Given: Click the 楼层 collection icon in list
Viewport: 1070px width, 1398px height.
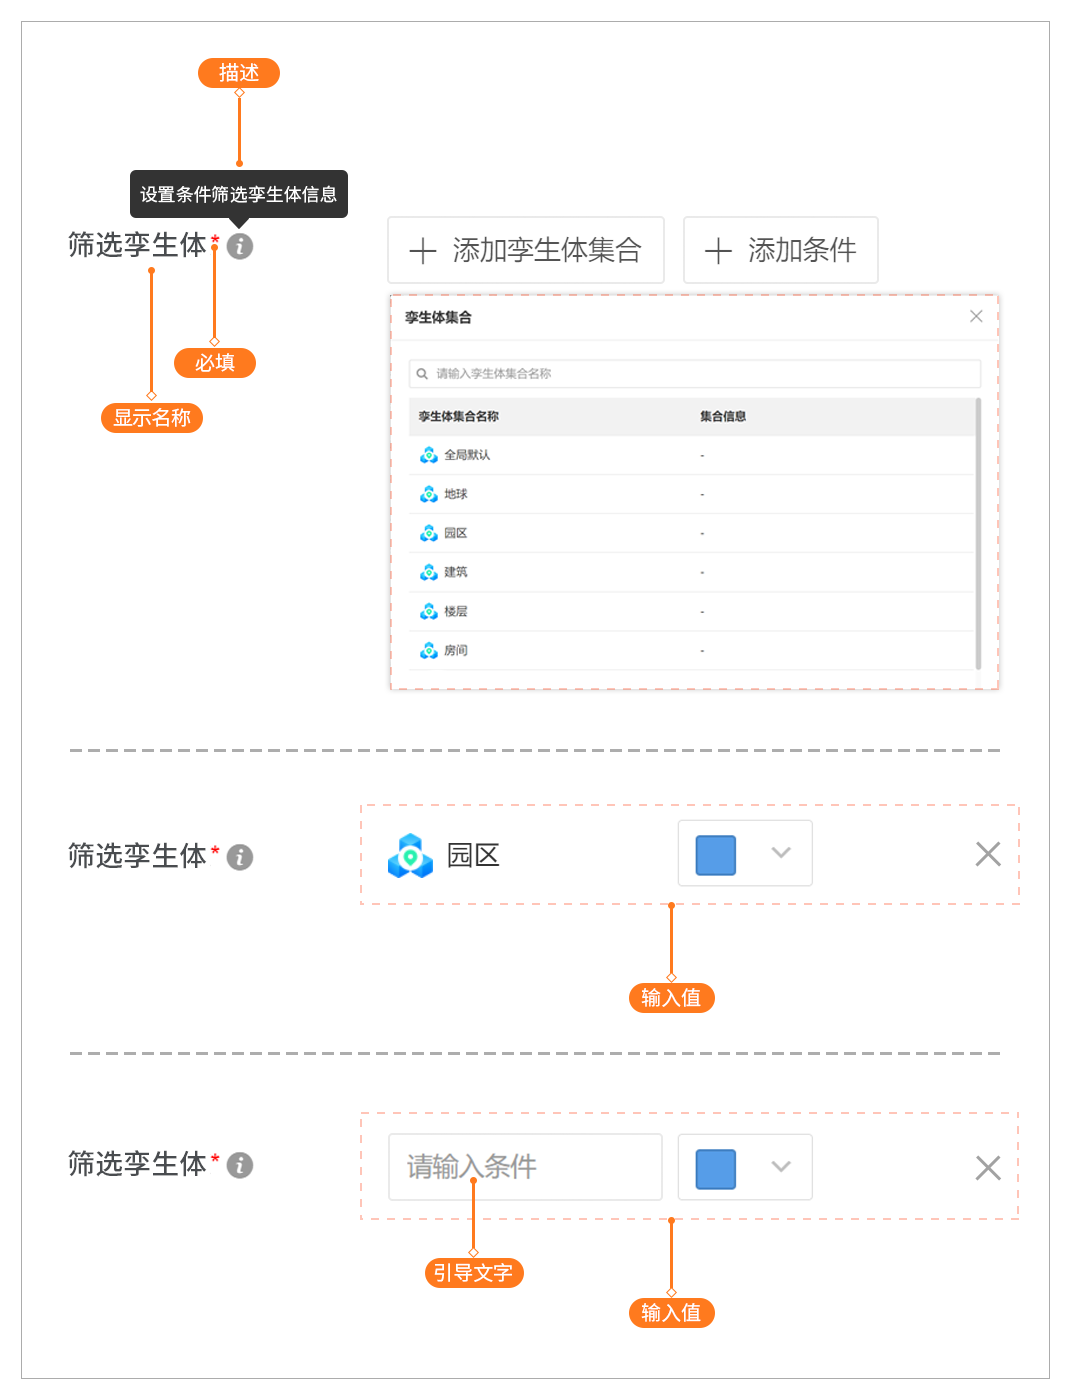Looking at the screenshot, I should 429,611.
